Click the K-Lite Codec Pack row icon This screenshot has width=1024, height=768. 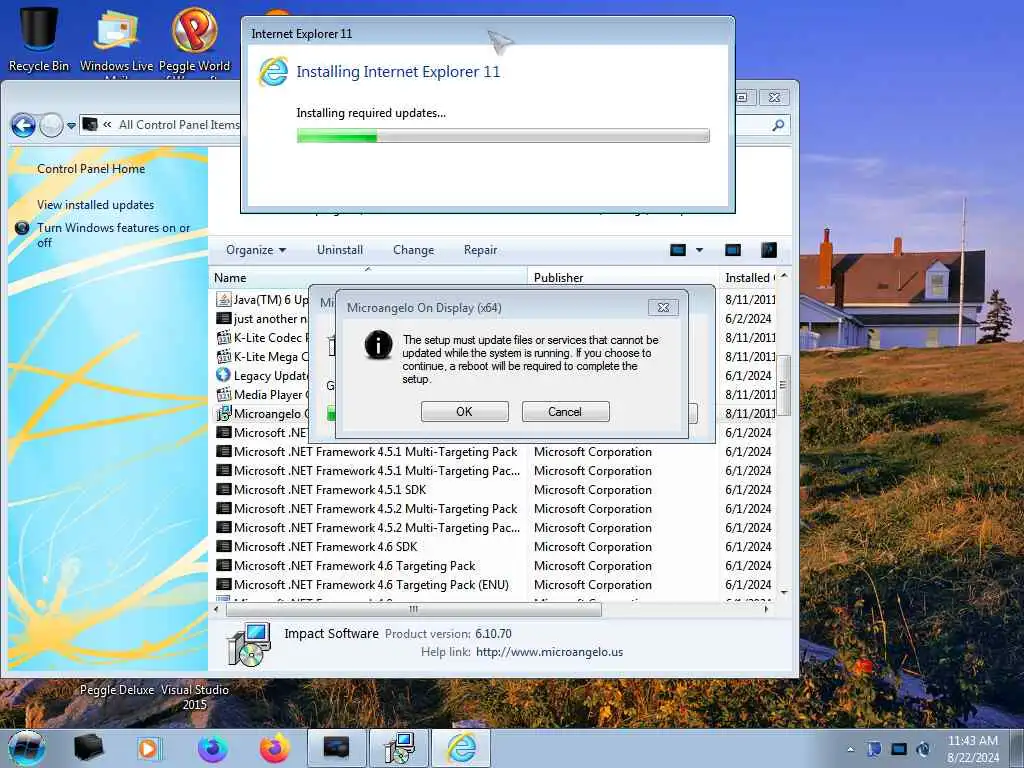point(223,338)
